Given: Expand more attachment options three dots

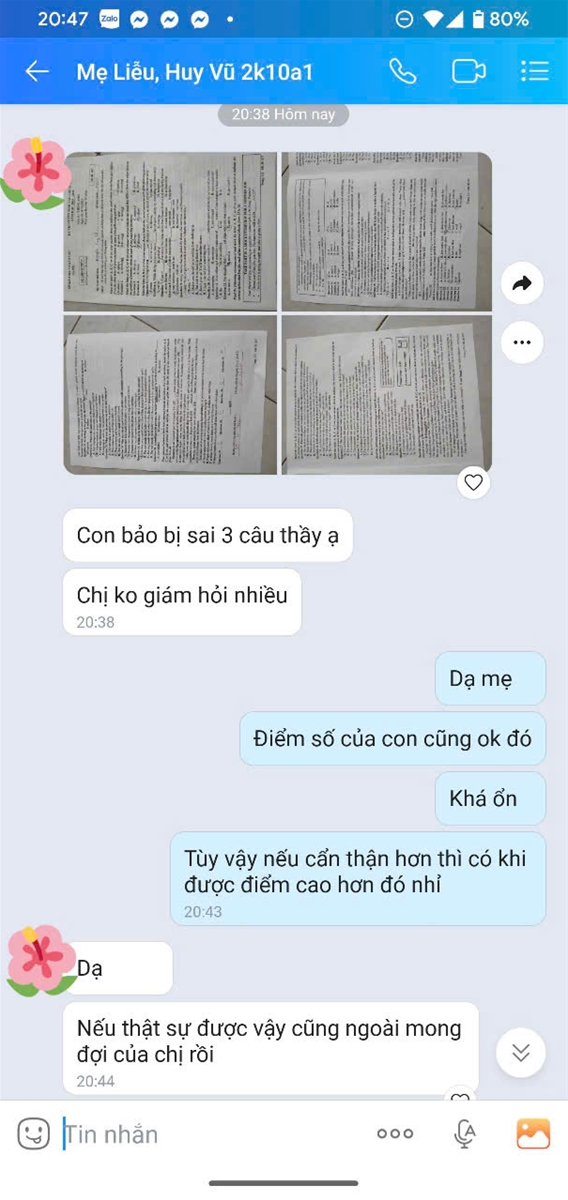Looking at the screenshot, I should [x=395, y=1133].
